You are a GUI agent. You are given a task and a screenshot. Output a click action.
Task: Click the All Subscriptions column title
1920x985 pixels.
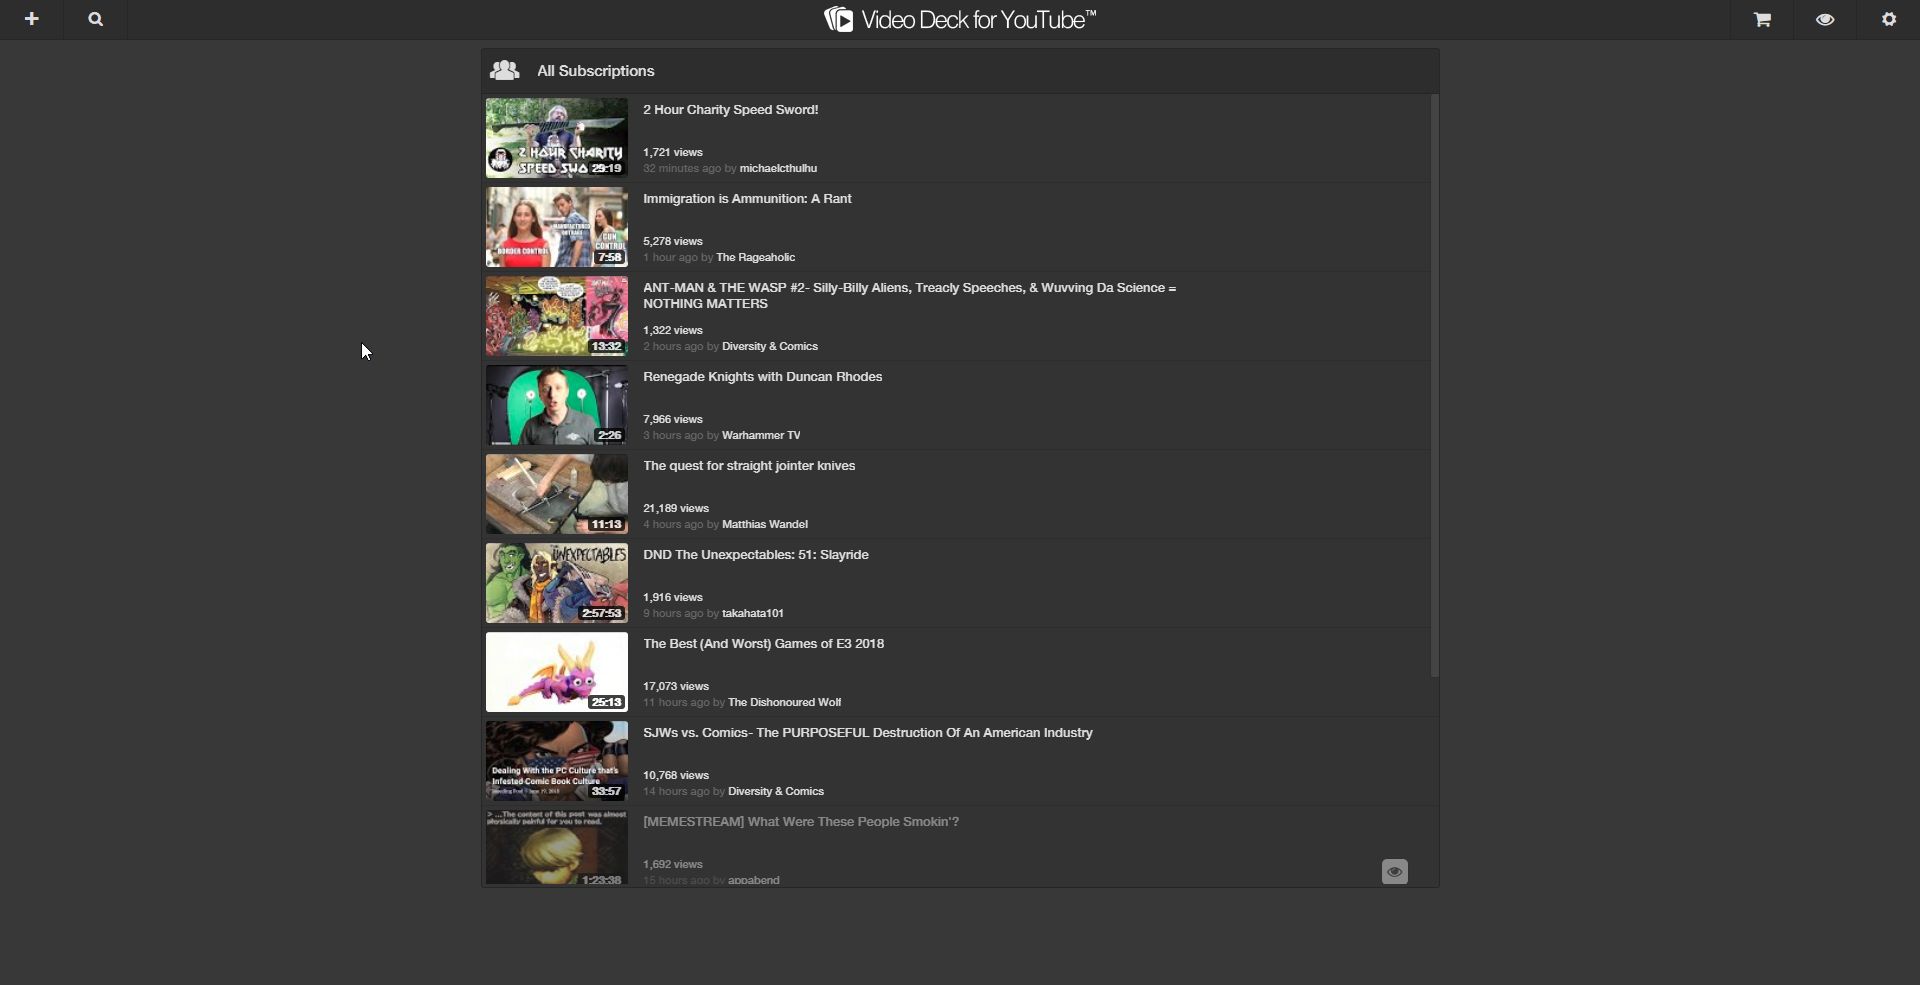pyautogui.click(x=596, y=71)
